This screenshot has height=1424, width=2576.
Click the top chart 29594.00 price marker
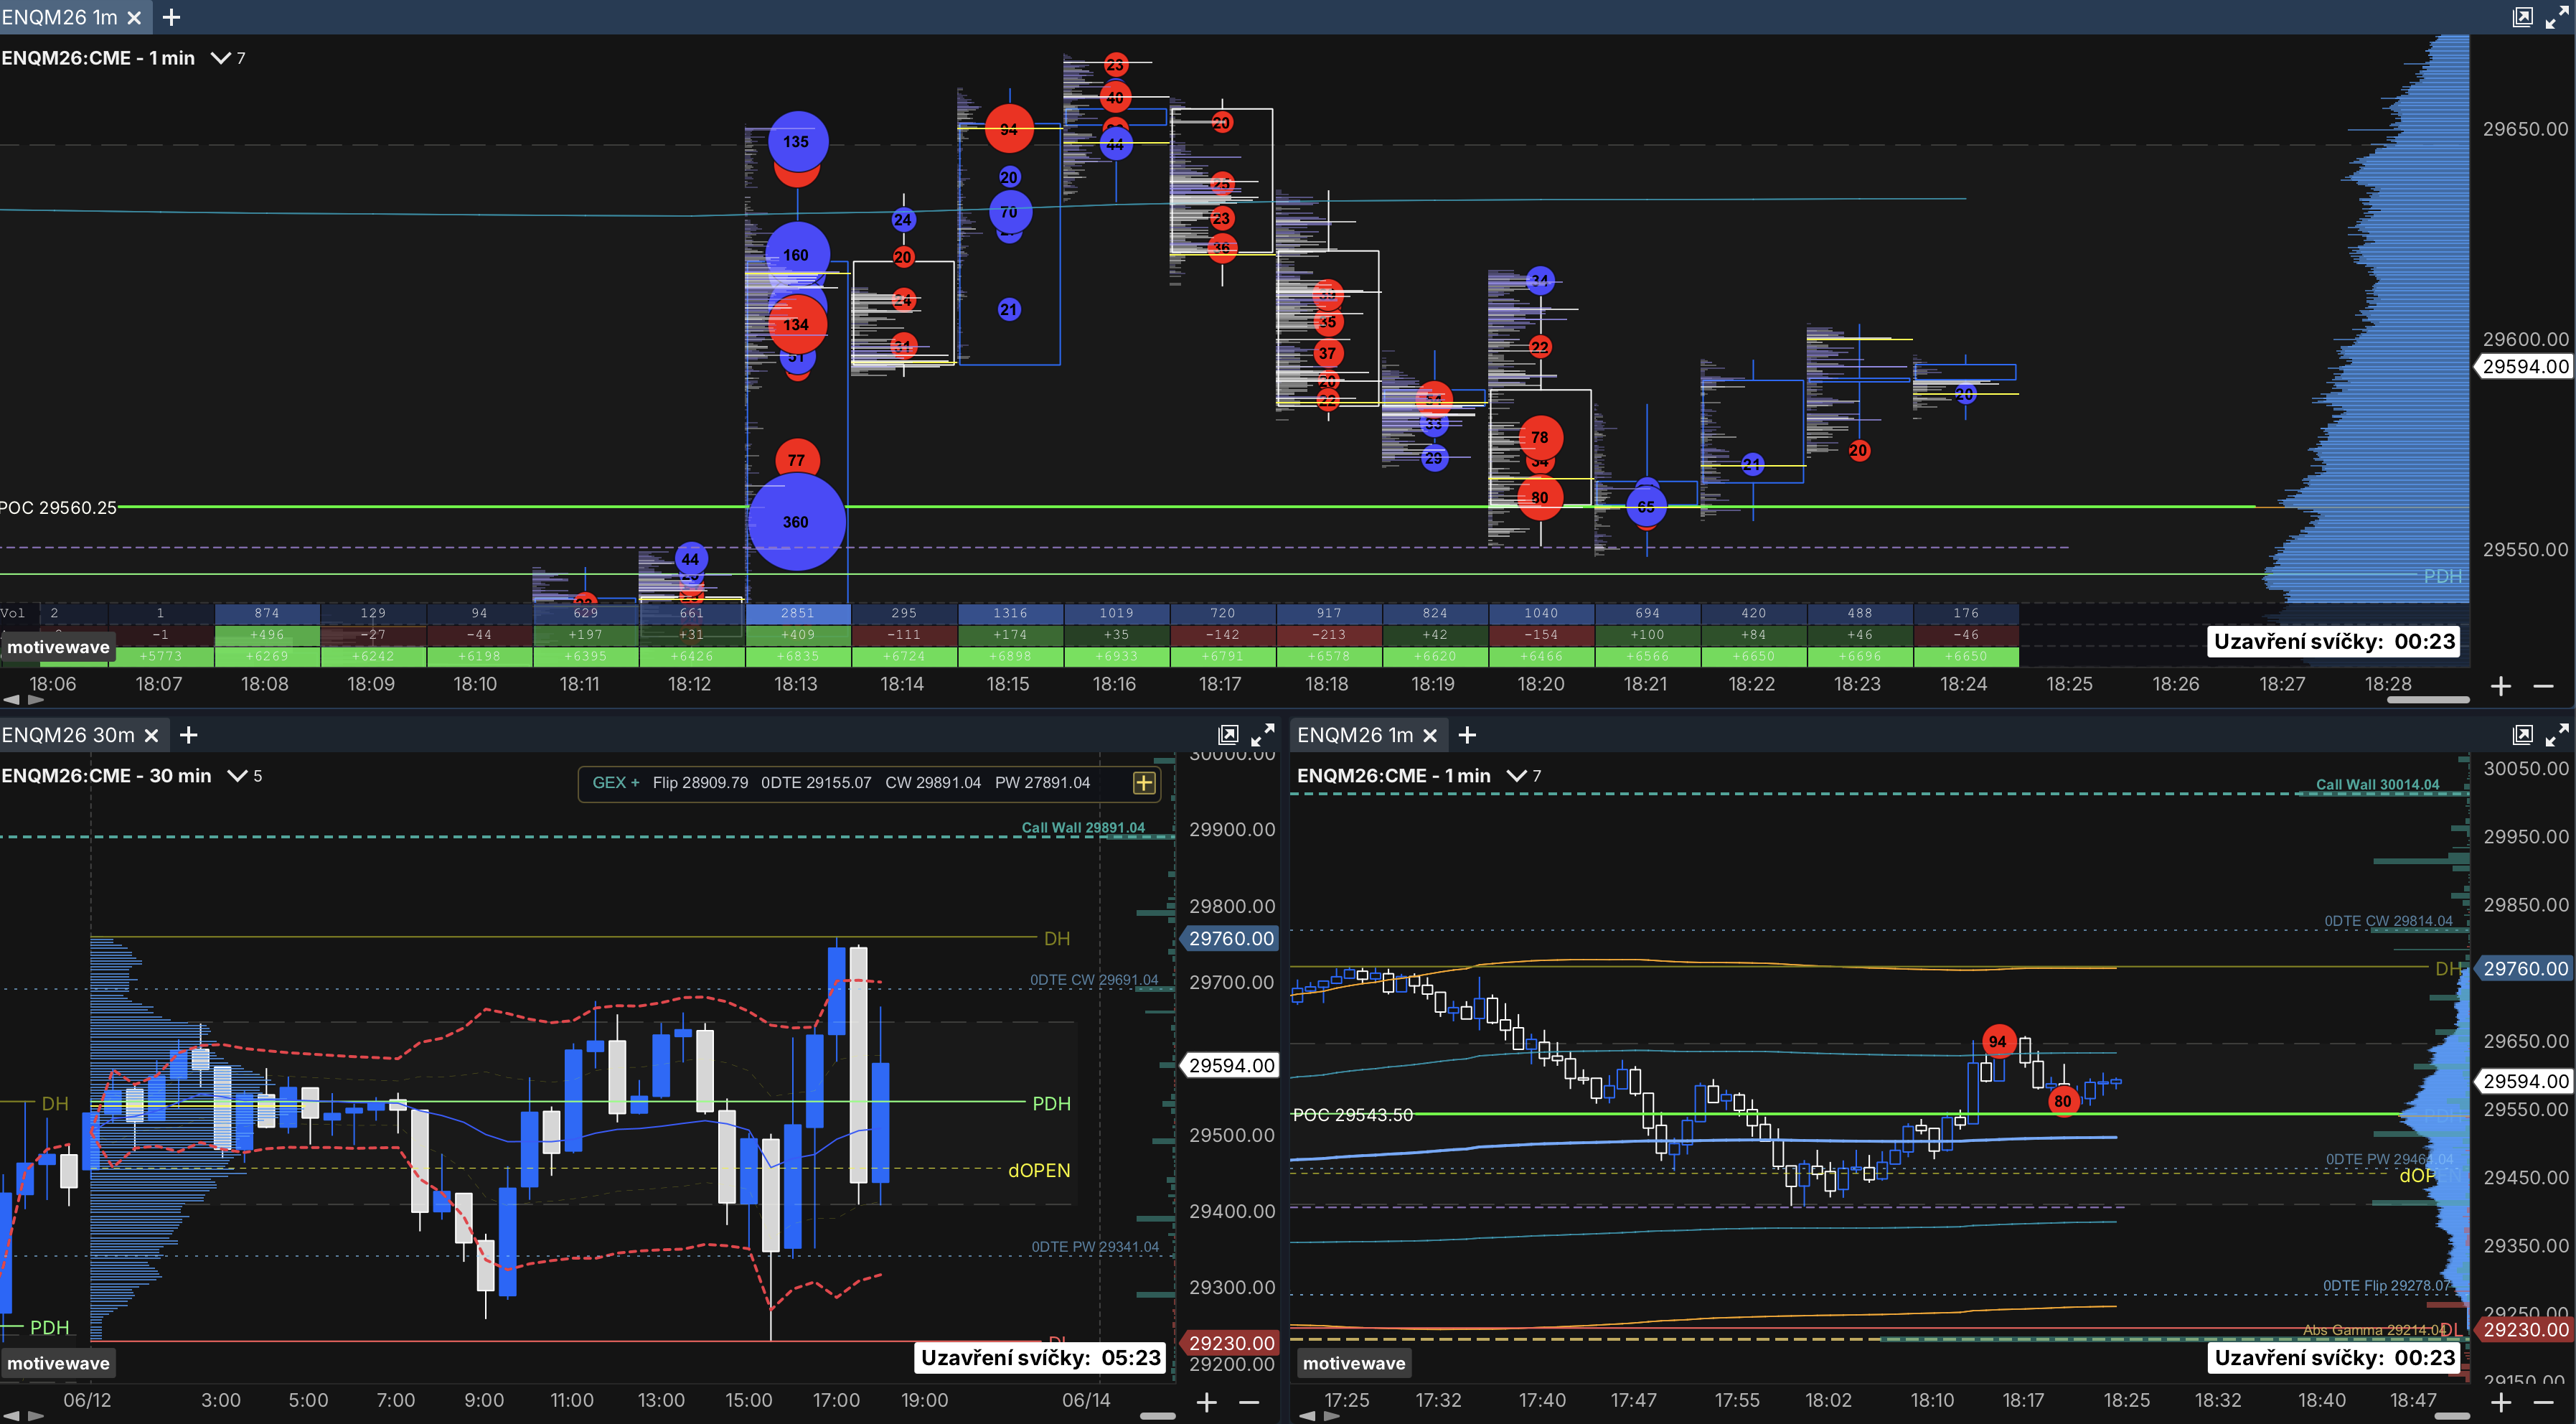(2525, 366)
